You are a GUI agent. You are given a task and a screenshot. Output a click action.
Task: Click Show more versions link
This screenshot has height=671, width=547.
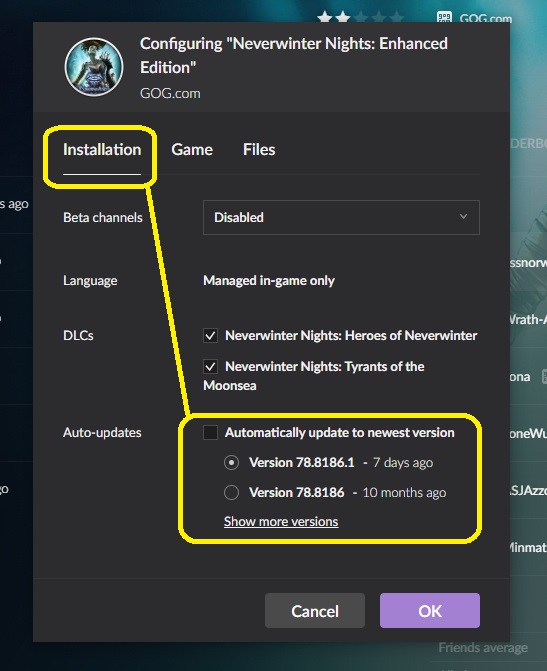pyautogui.click(x=281, y=522)
